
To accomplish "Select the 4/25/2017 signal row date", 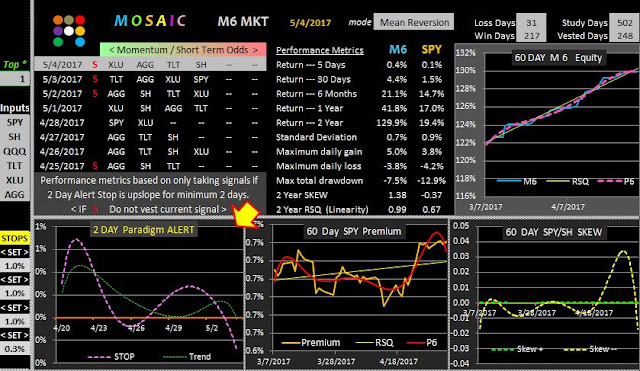I will 62,166.
